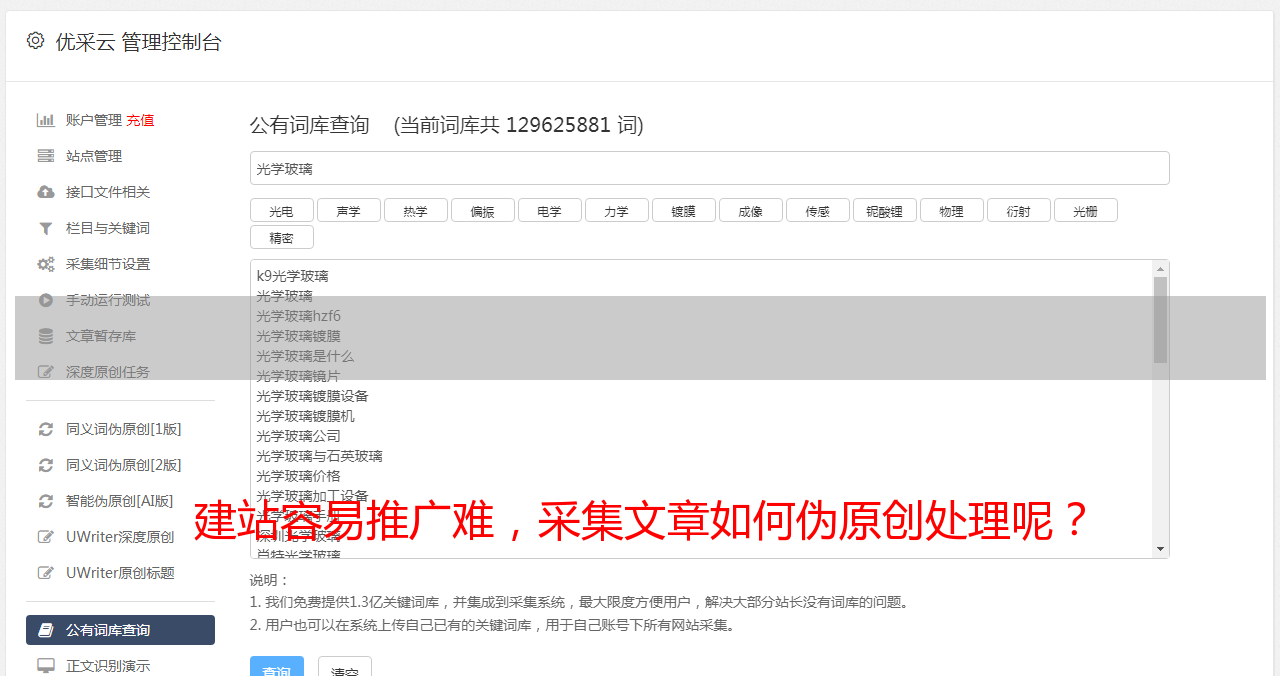The width and height of the screenshot is (1280, 676).
Task: Click the book icon for 公有词库查询
Action: [x=46, y=630]
